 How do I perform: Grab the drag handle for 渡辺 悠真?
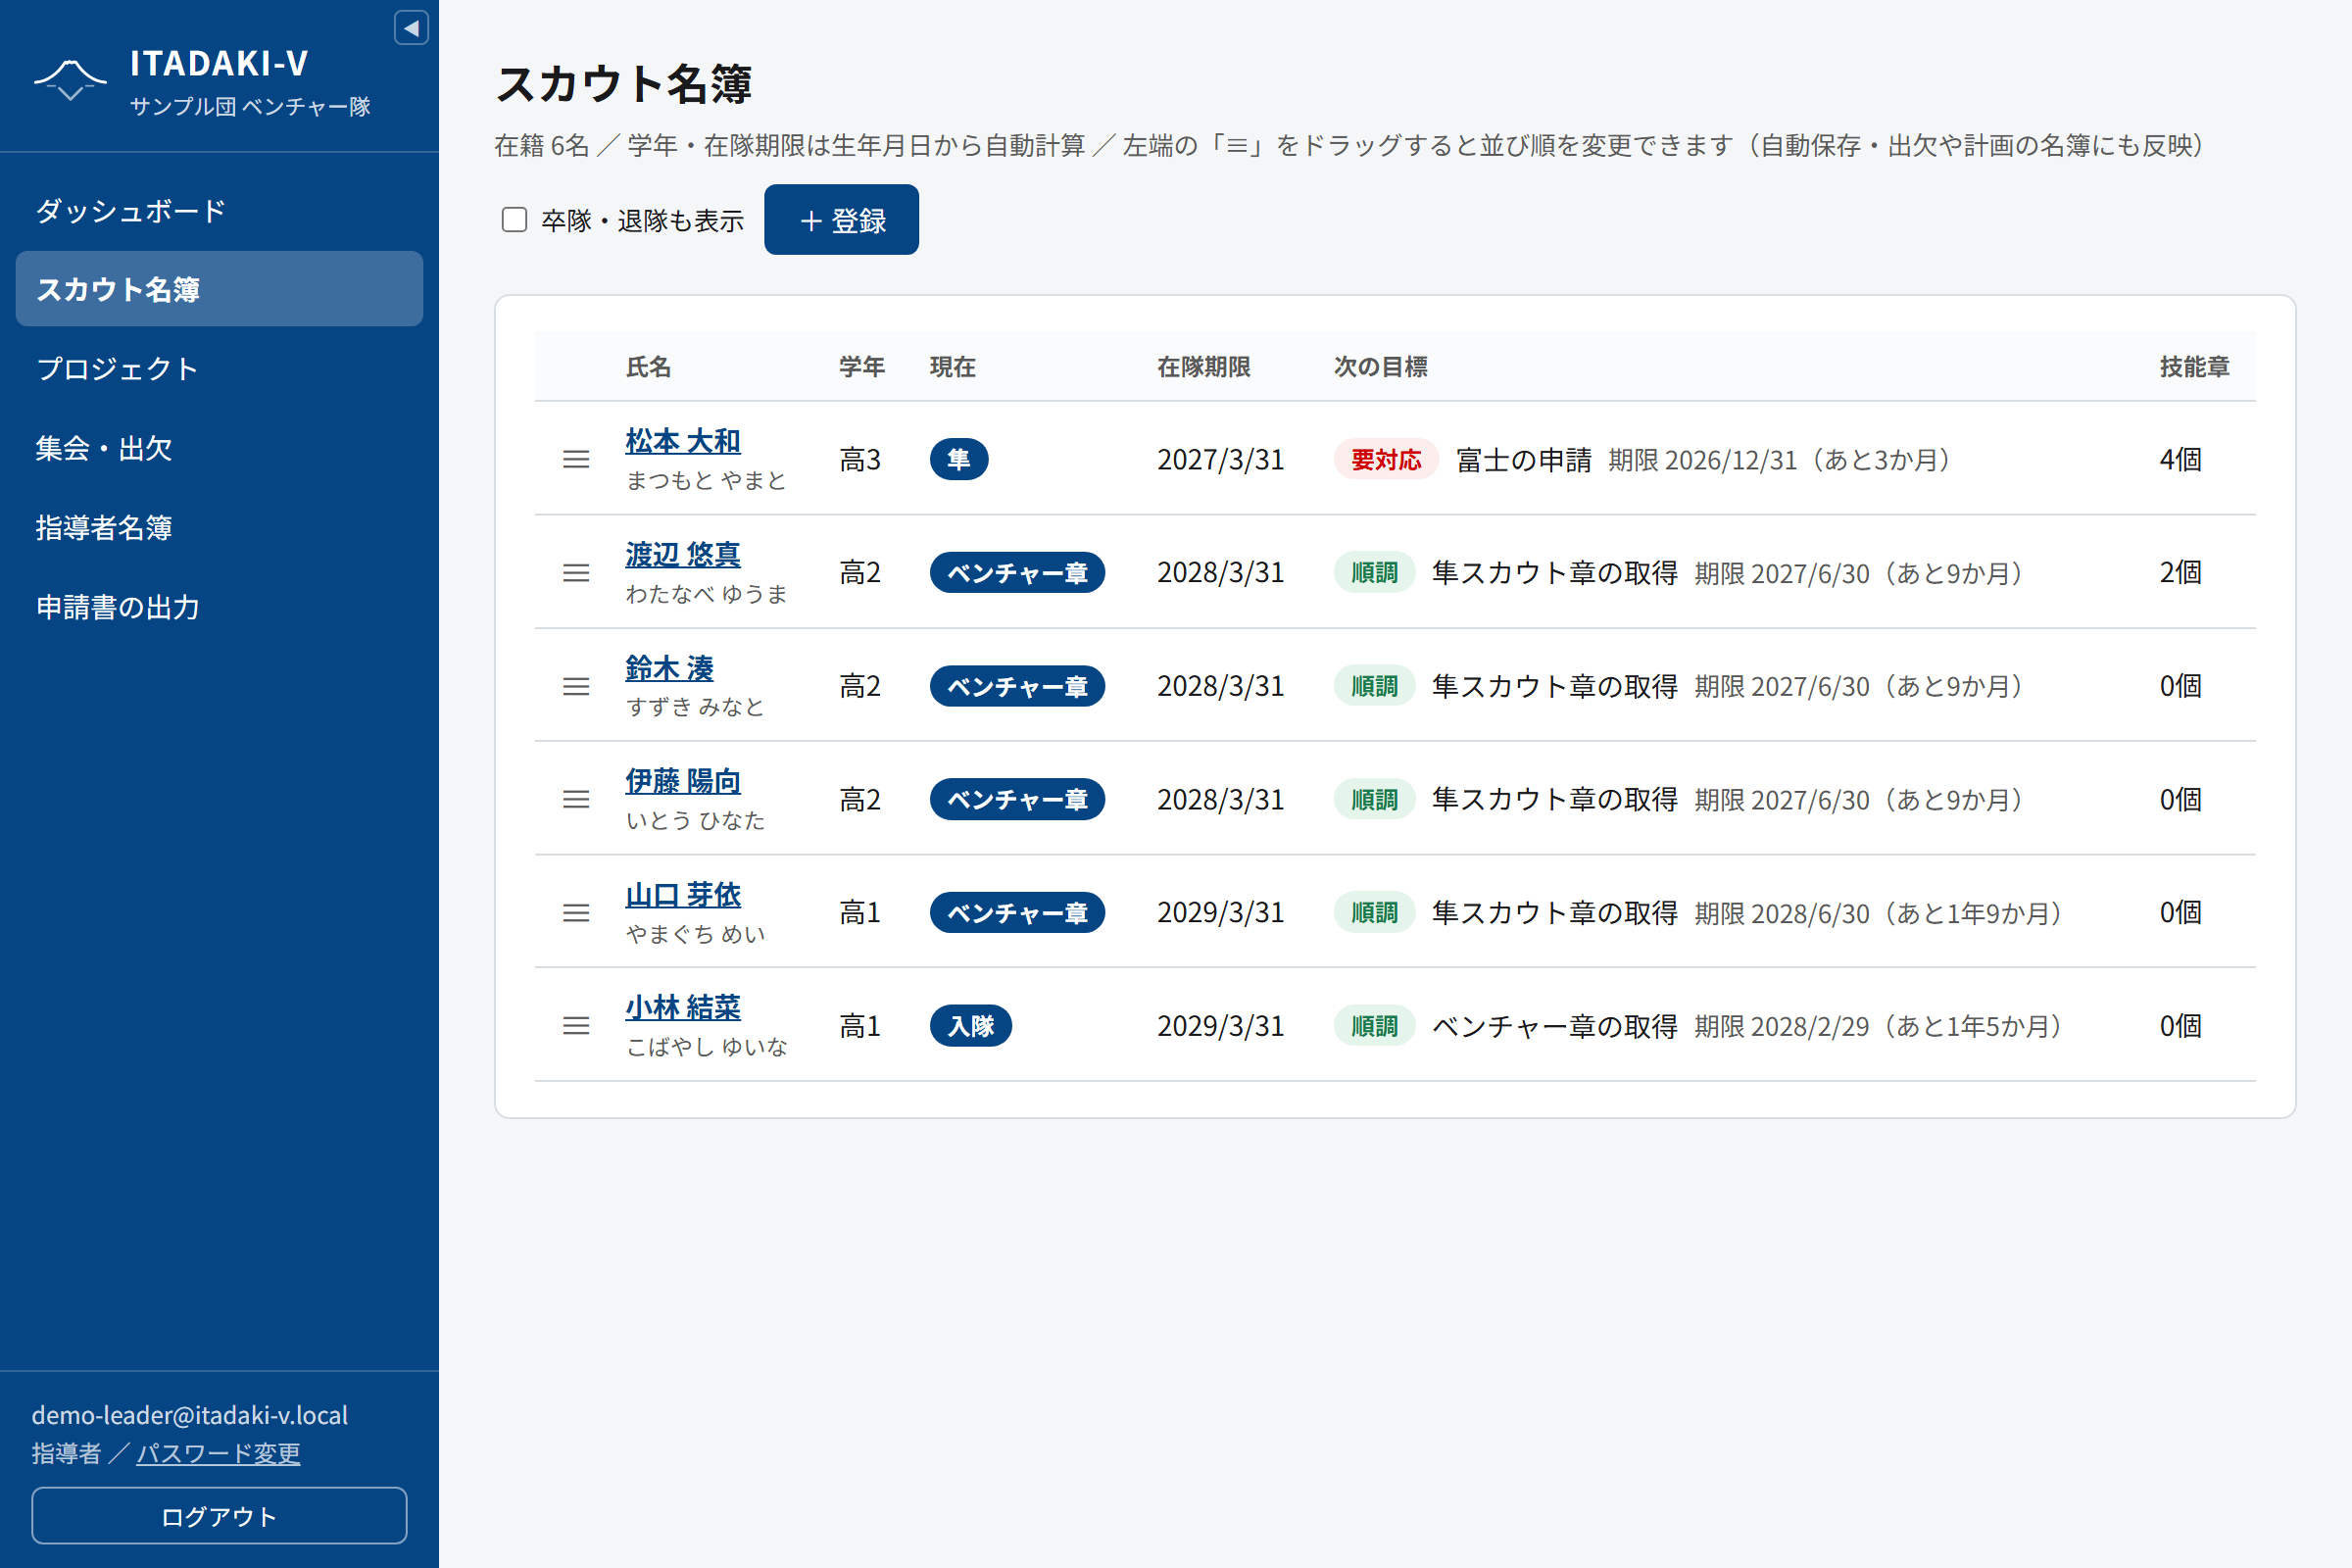click(x=576, y=572)
